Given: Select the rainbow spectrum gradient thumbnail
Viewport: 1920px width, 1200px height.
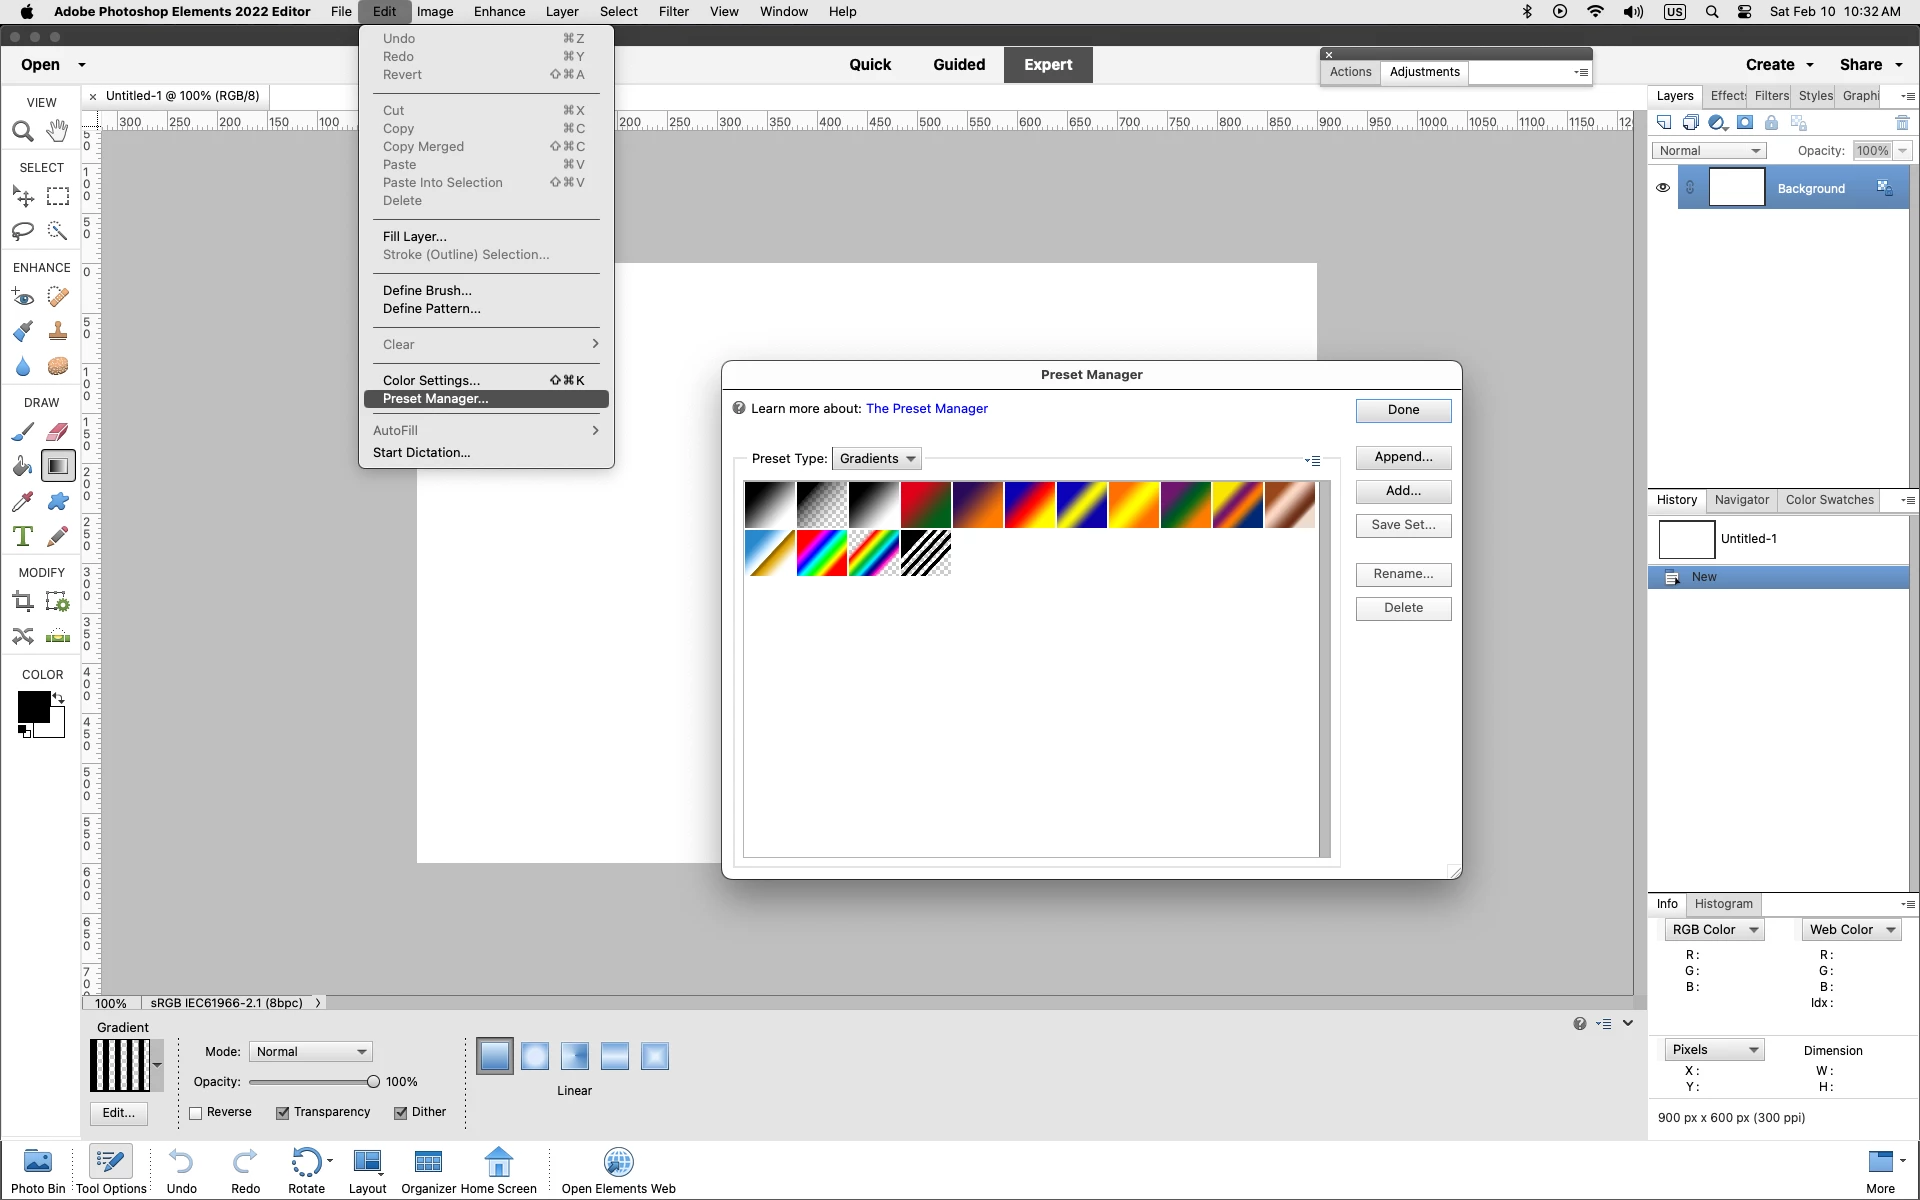Looking at the screenshot, I should [822, 553].
